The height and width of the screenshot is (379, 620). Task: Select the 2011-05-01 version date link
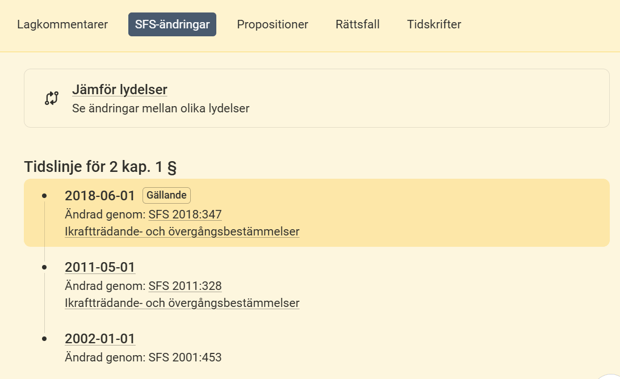(100, 267)
